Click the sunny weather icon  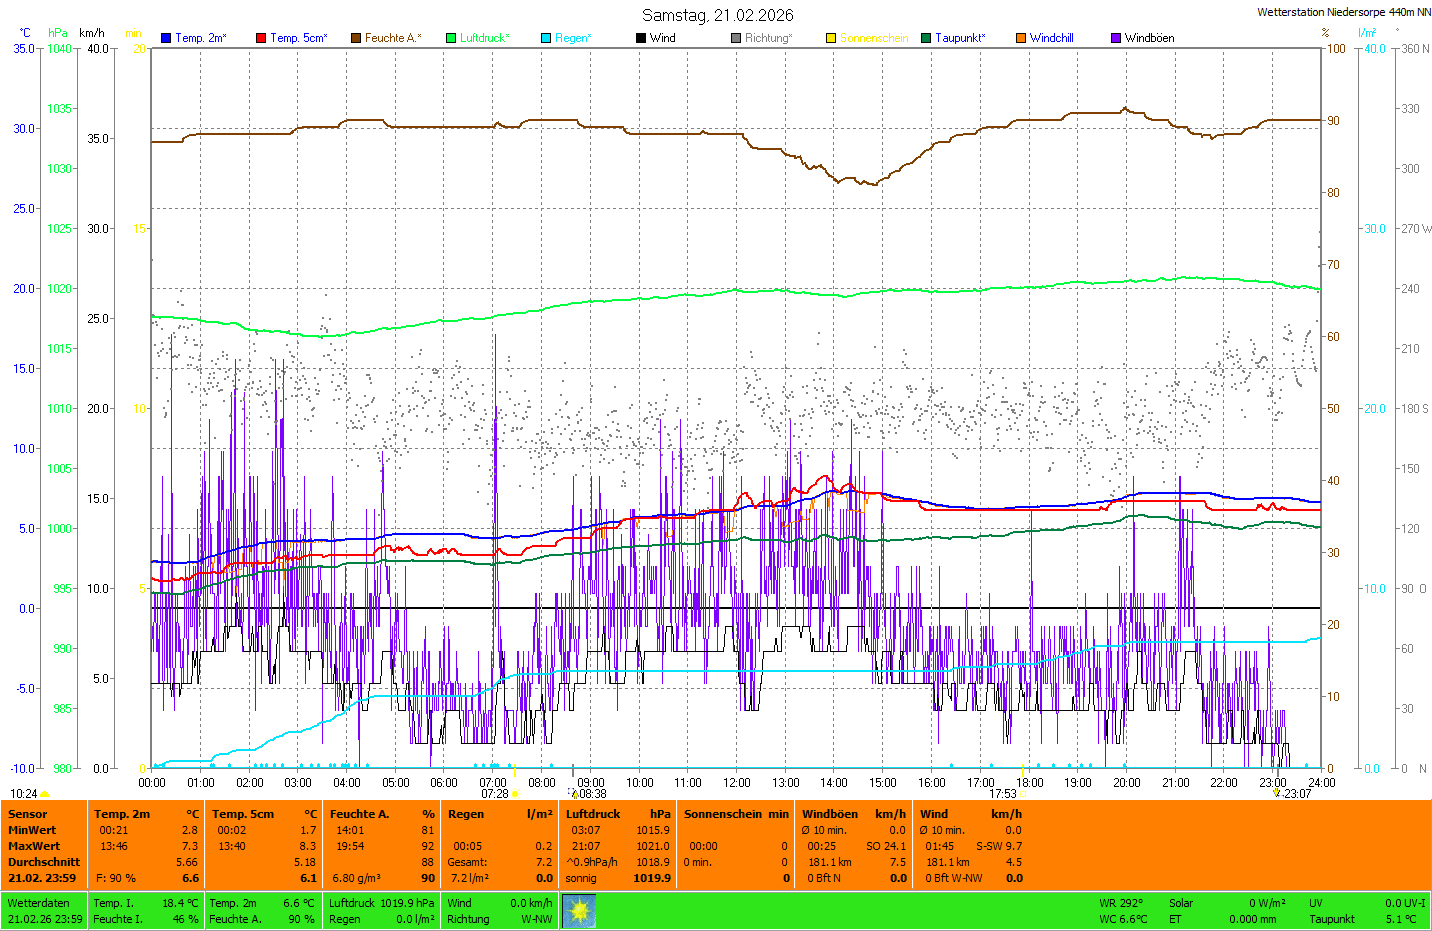coord(579,910)
